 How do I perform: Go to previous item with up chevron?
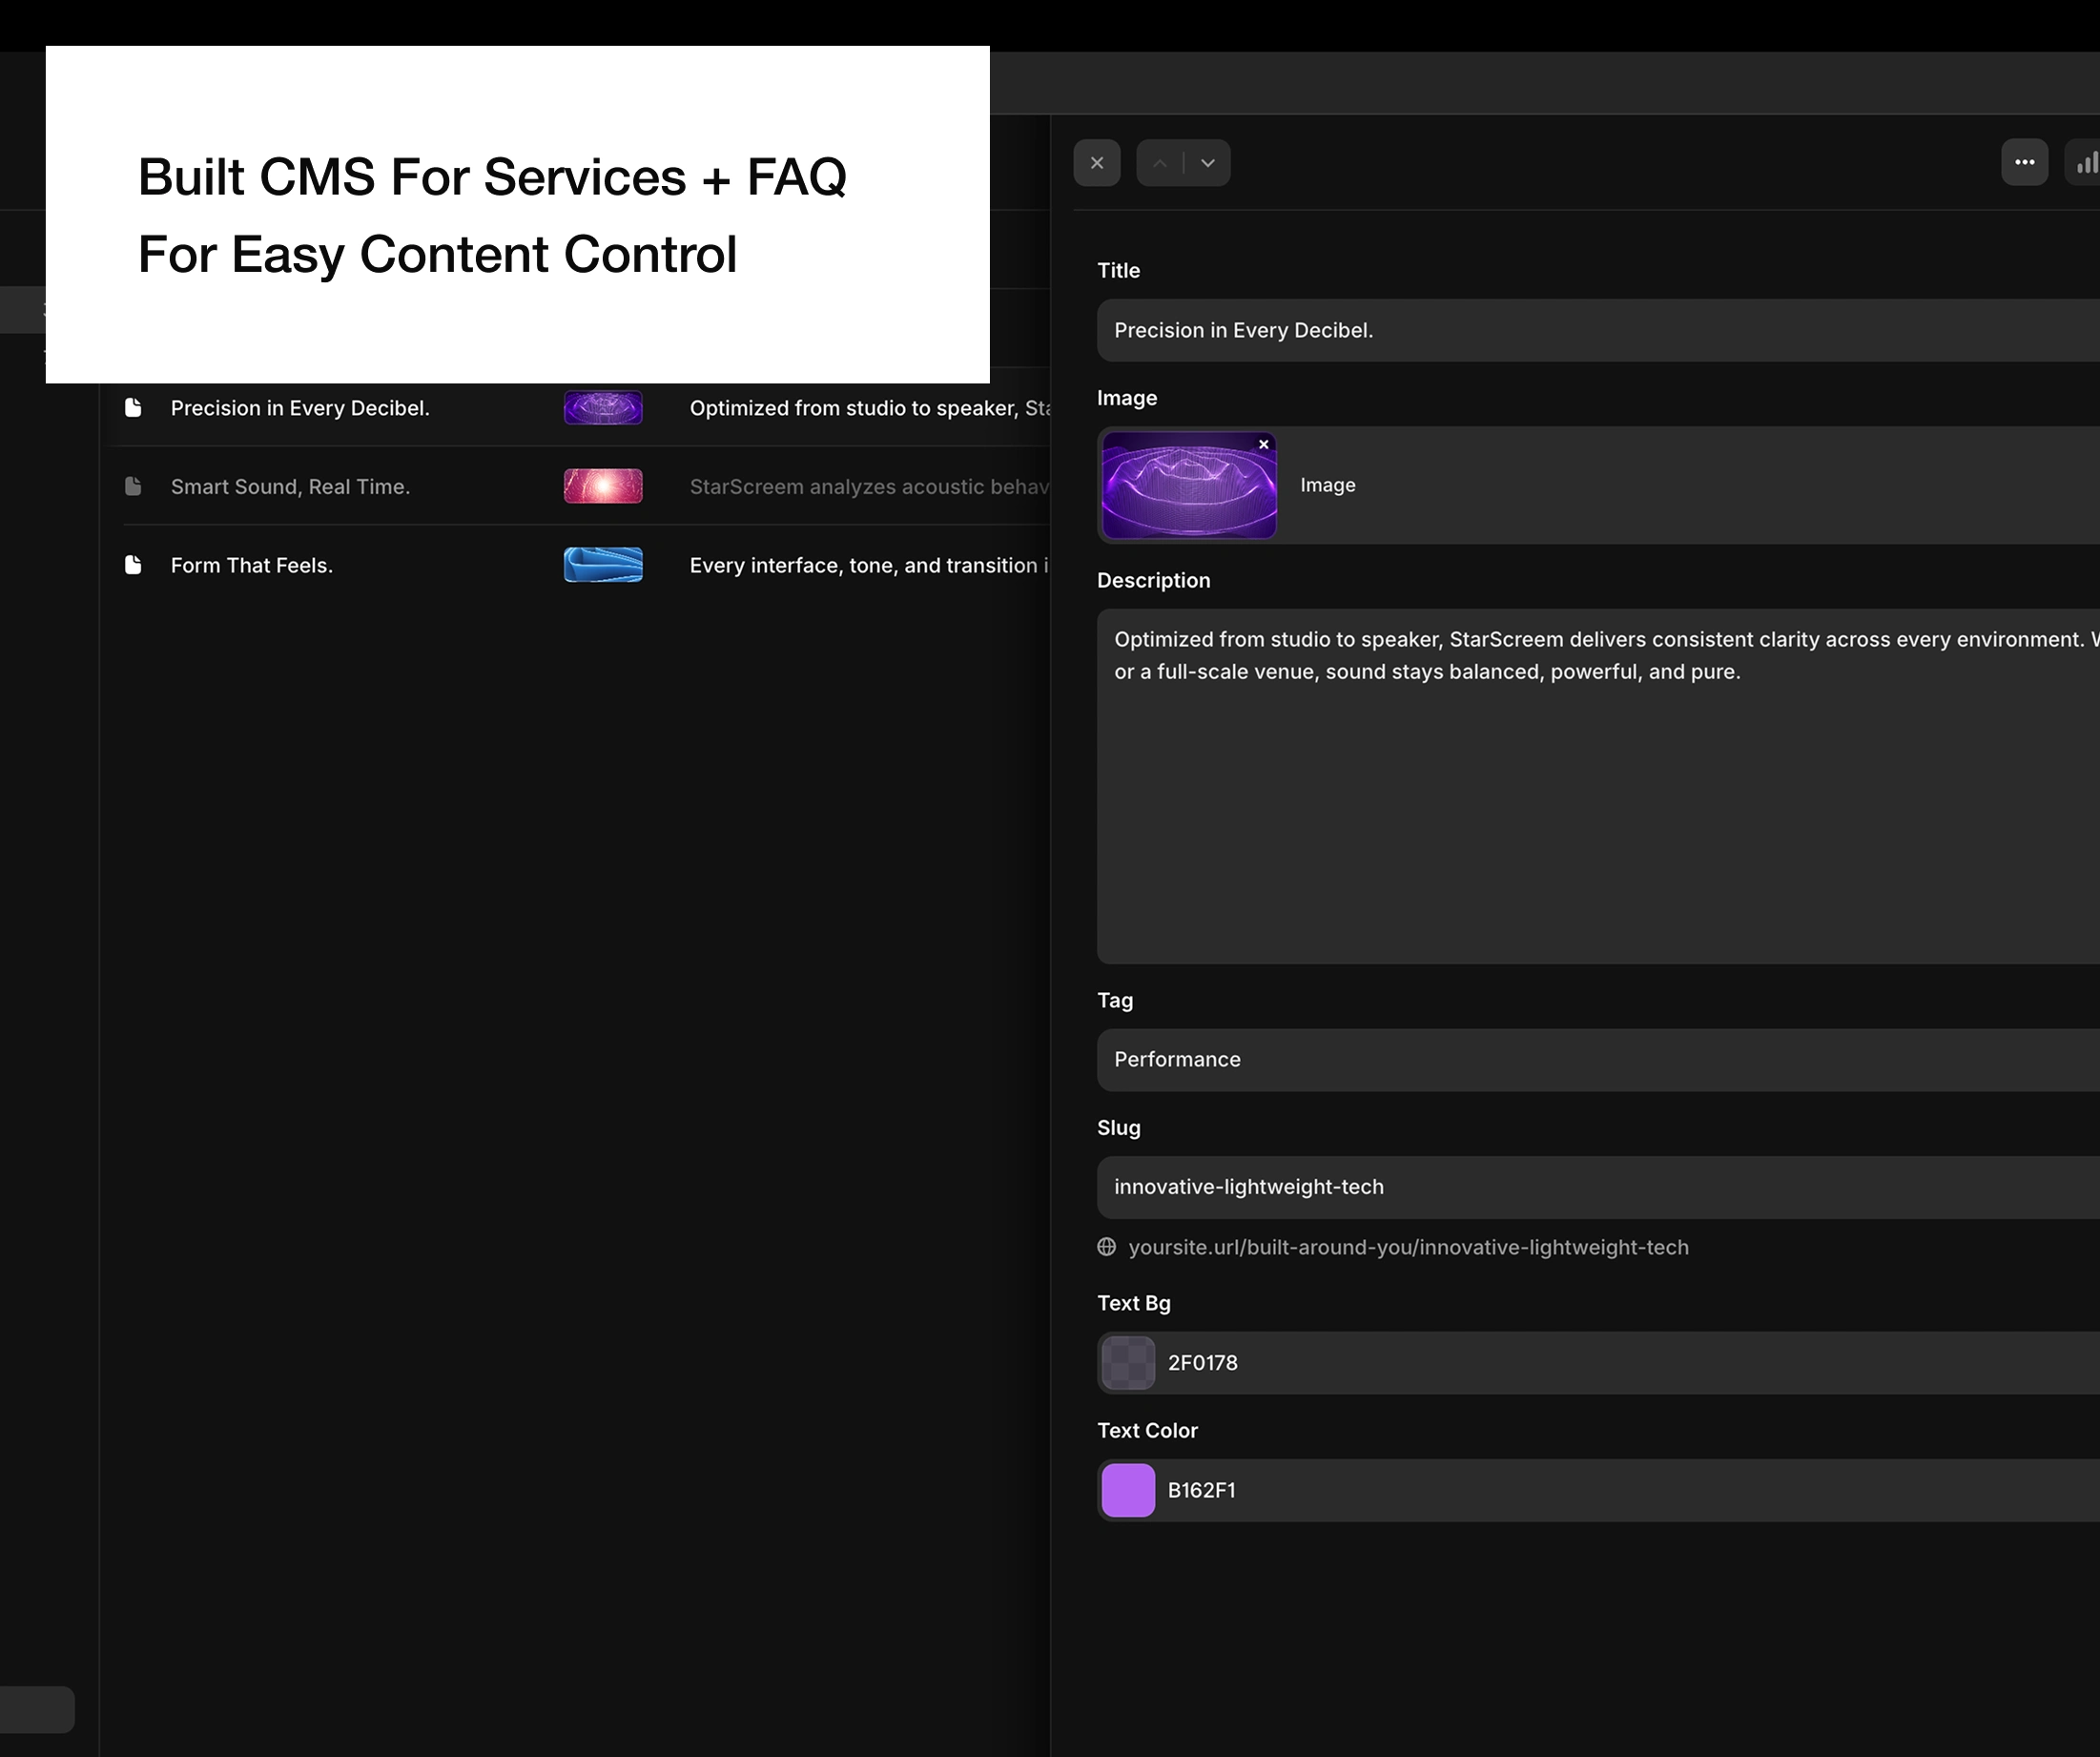(1160, 163)
